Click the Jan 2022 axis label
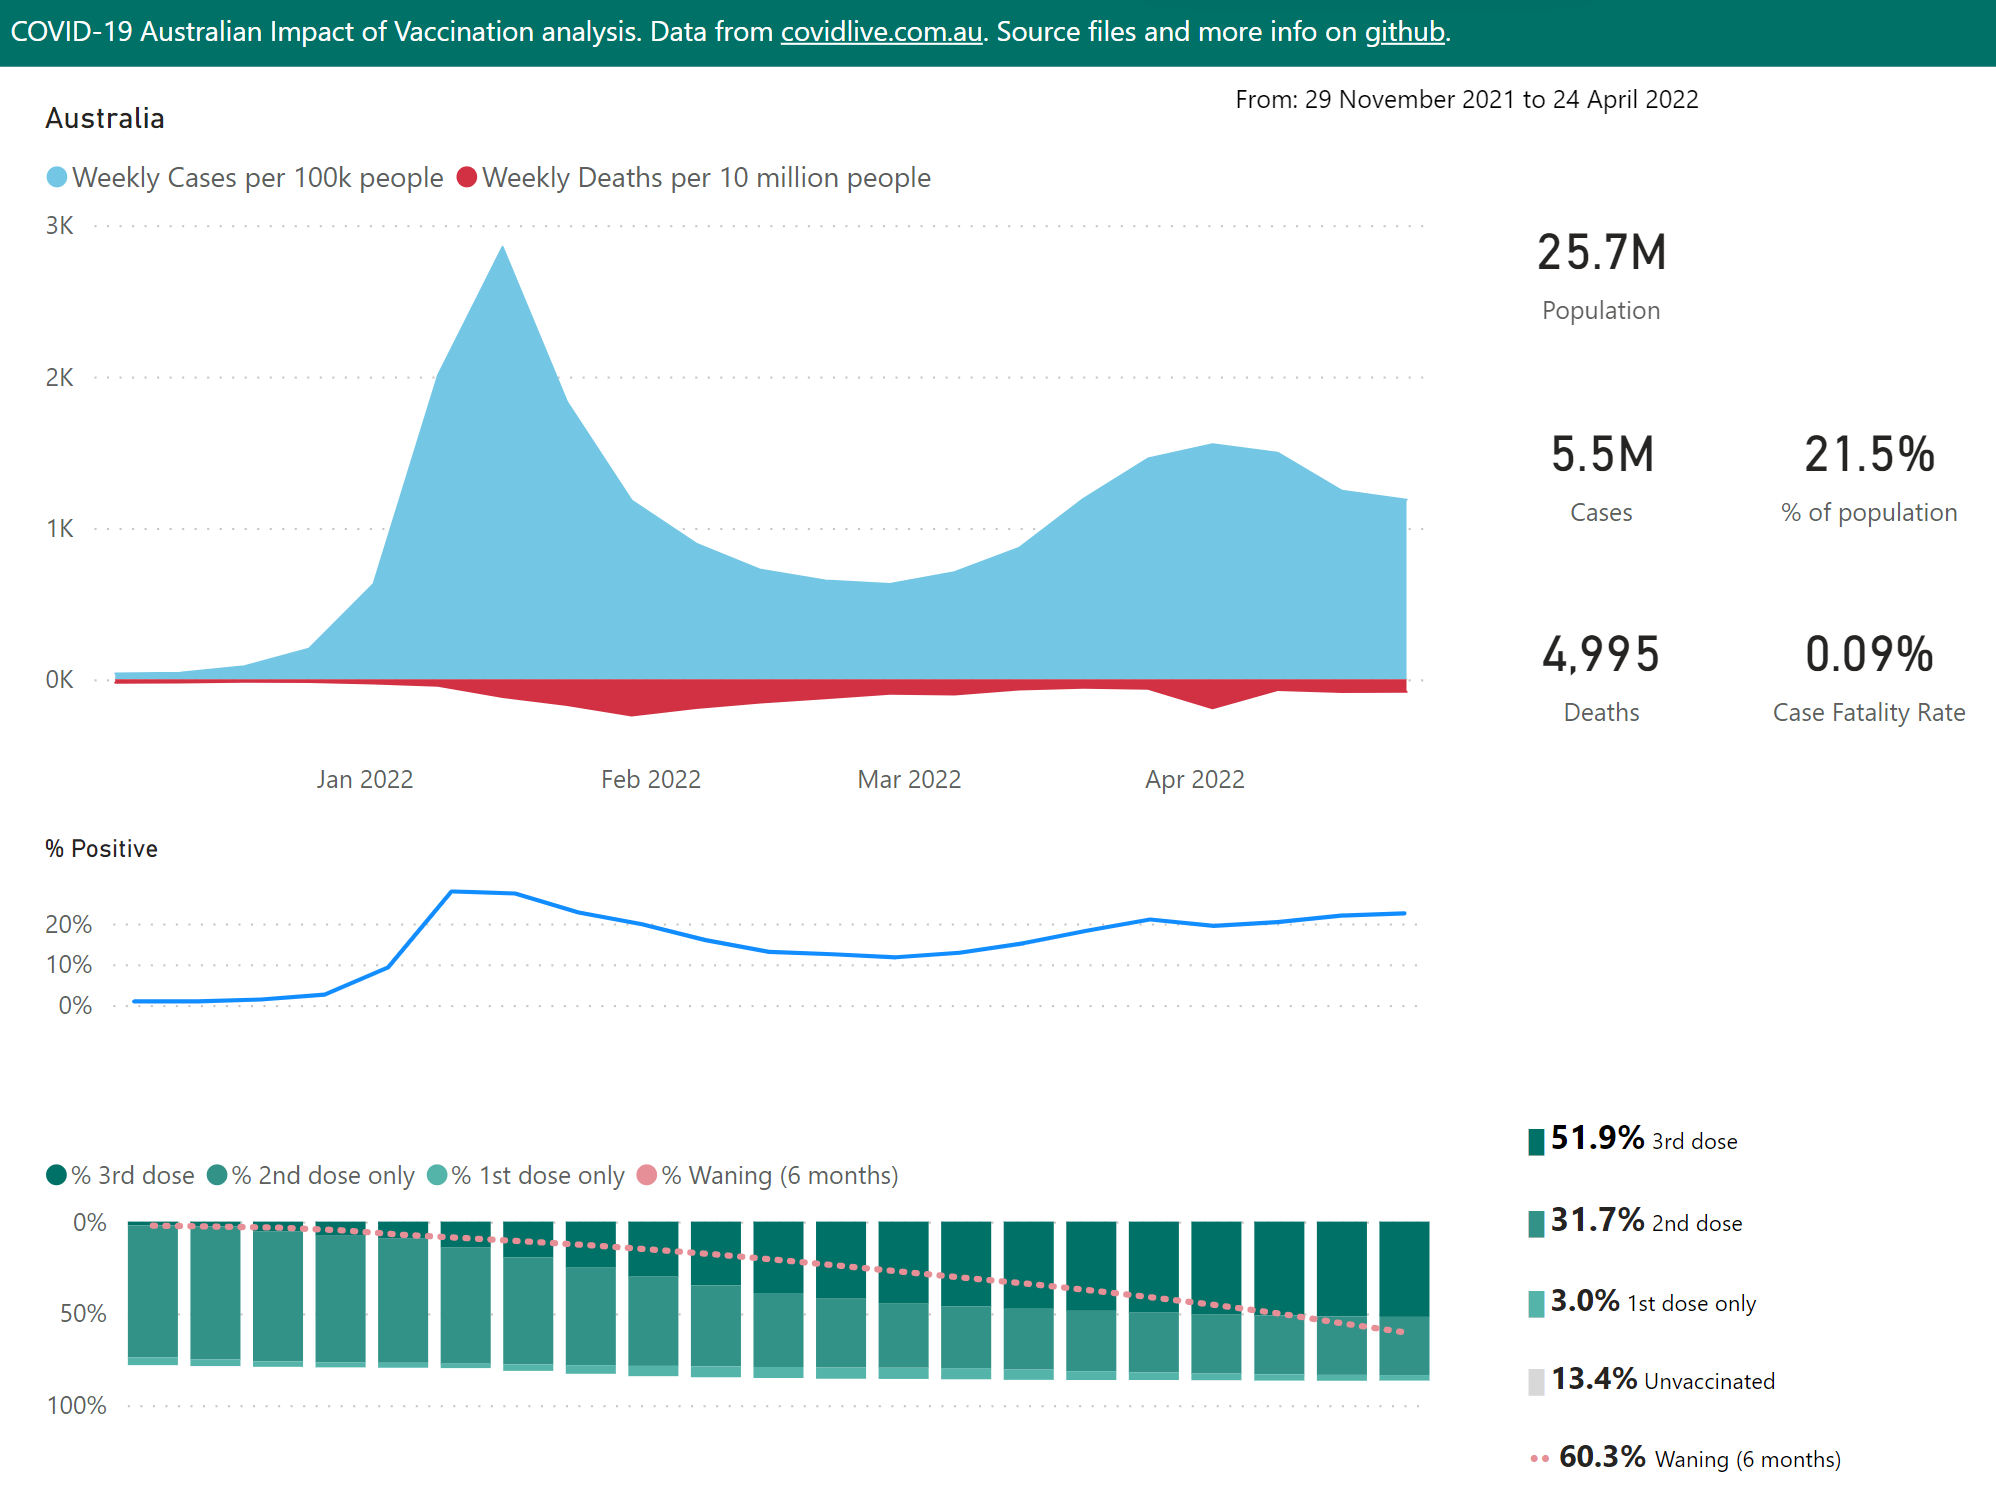Screen dimensions: 1996x1512 365,779
